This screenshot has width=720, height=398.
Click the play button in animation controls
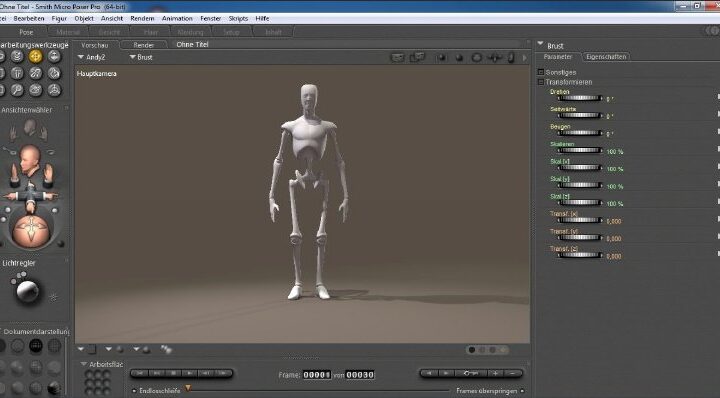(189, 373)
